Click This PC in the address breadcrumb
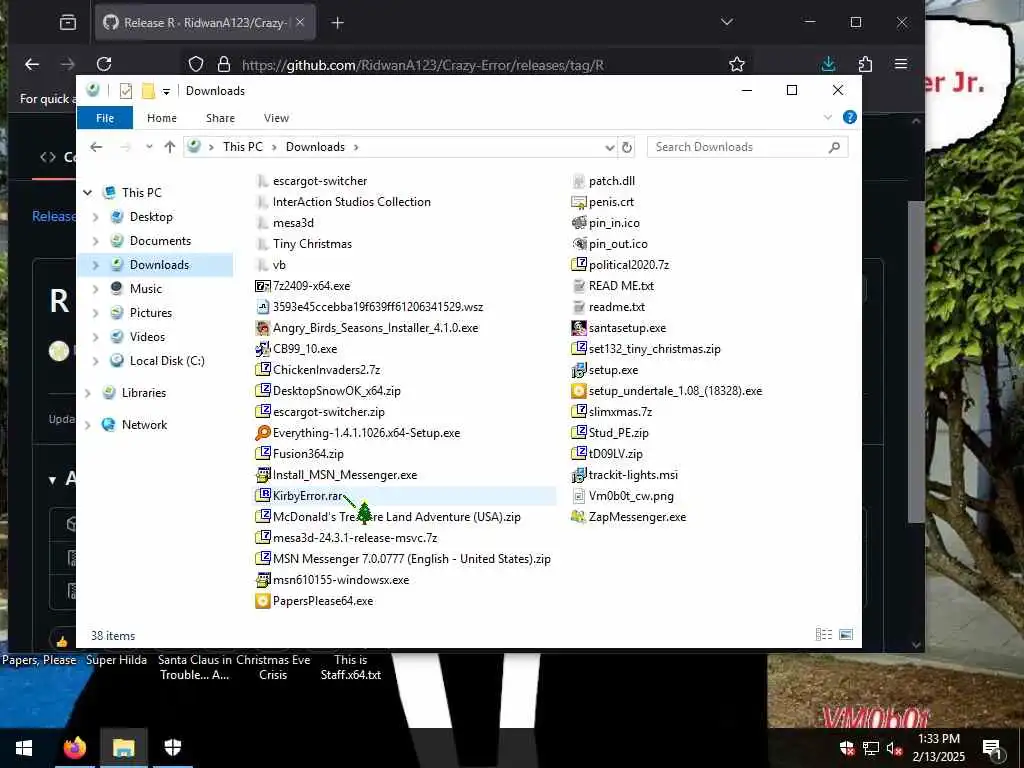Viewport: 1024px width, 768px height. [243, 147]
